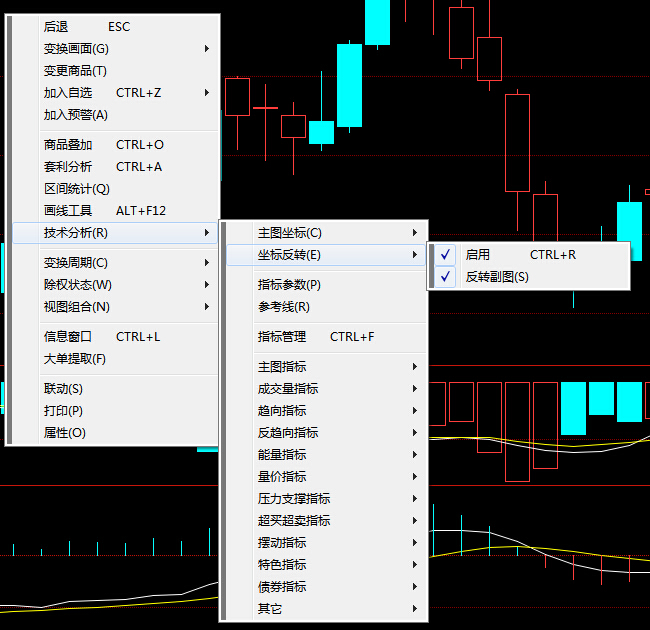
Task: Click 区间统计(Q) option
Action: (x=77, y=189)
